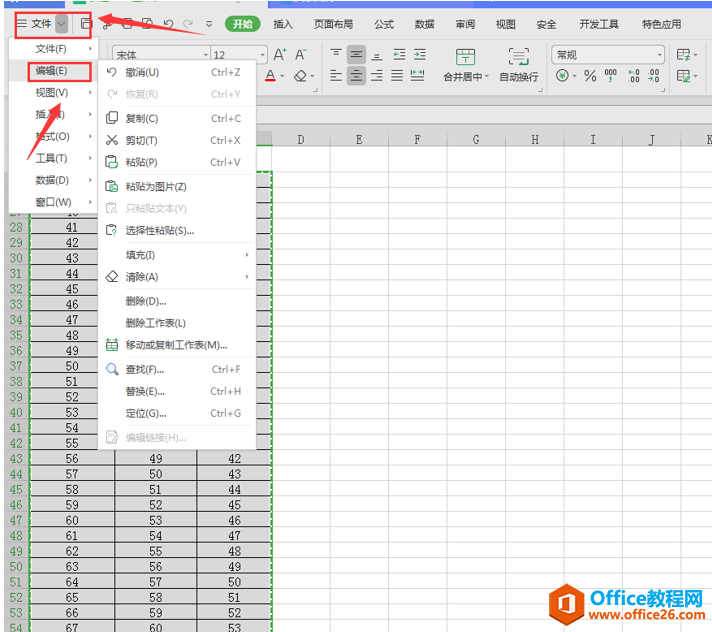The height and width of the screenshot is (632, 712).
Task: Click the eraser clear-format icon in ribbon
Action: [x=301, y=76]
